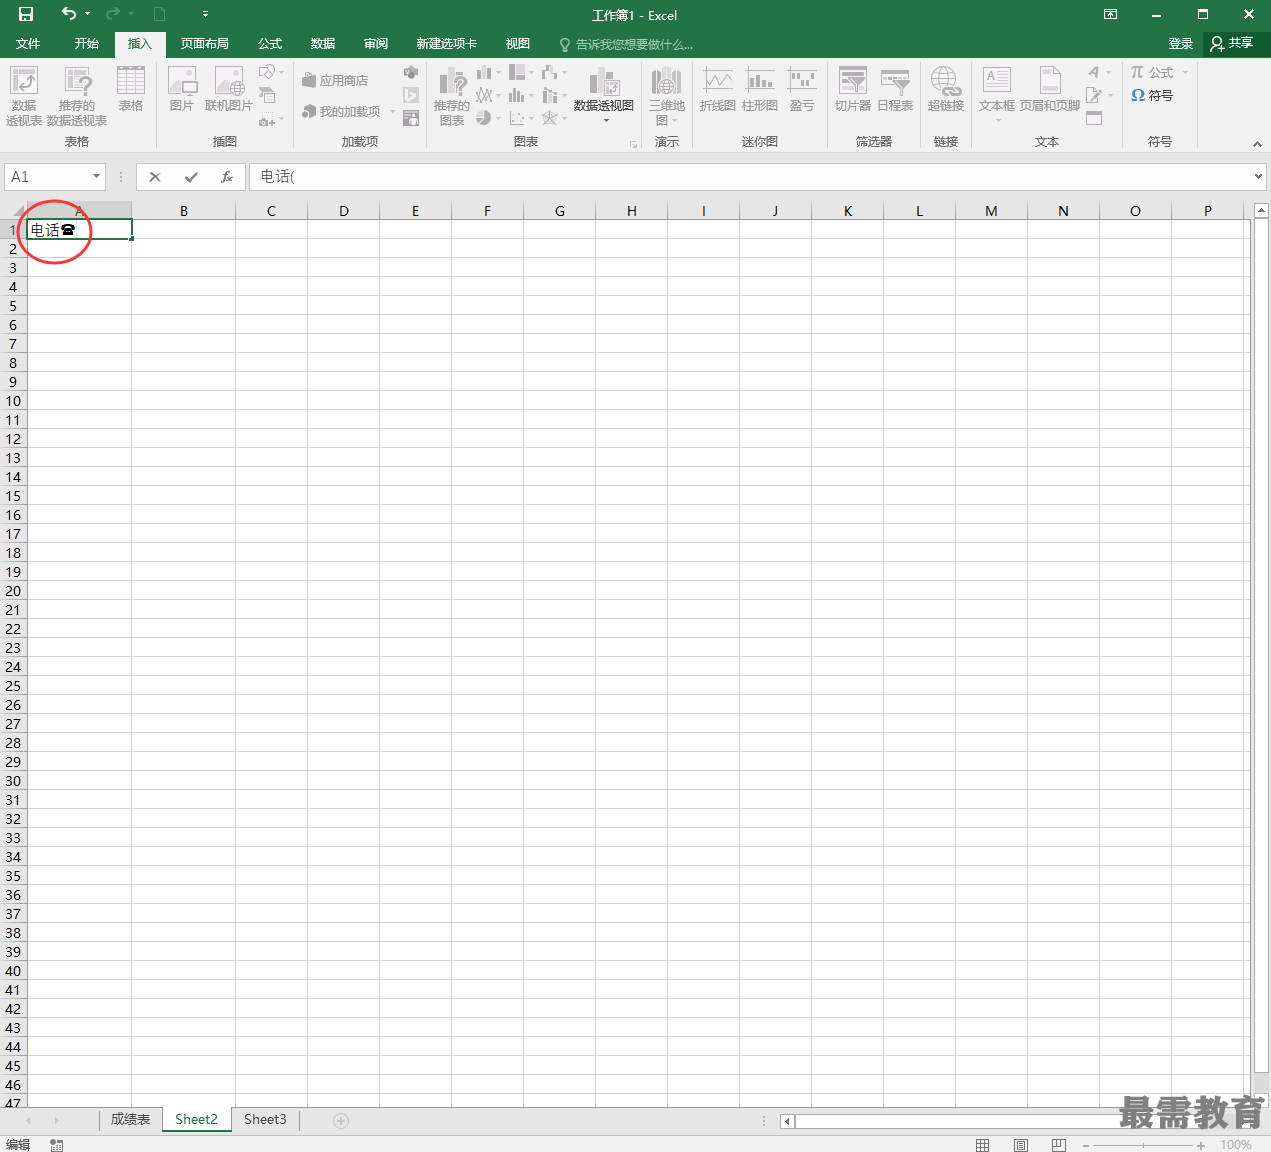Click the Tell Me search box
1271x1152 pixels.
tap(626, 44)
